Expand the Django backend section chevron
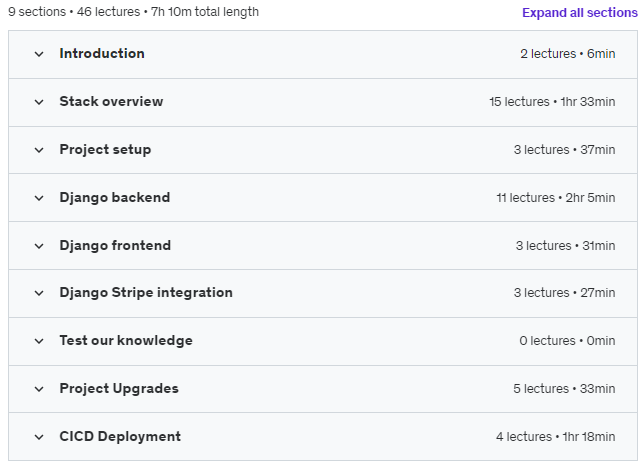 click(39, 198)
